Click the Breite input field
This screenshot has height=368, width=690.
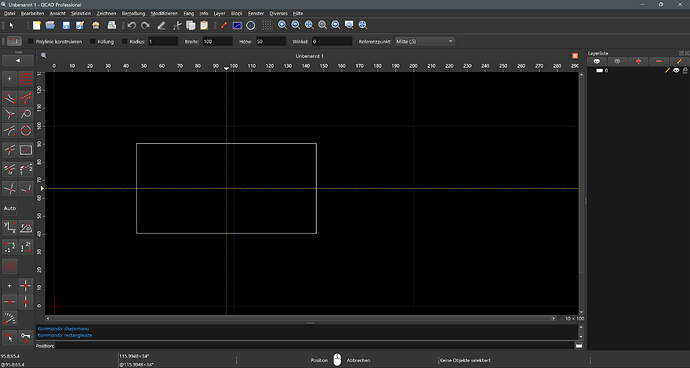[217, 41]
